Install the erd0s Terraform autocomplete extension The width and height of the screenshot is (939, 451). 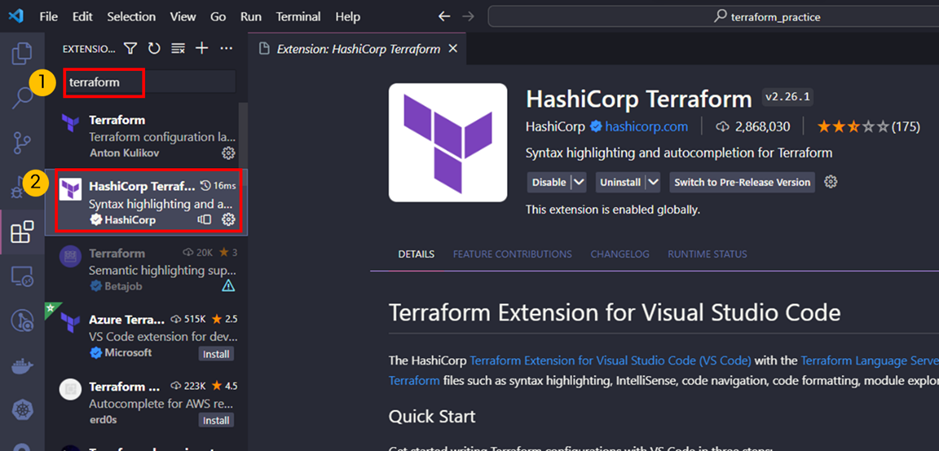tap(216, 420)
